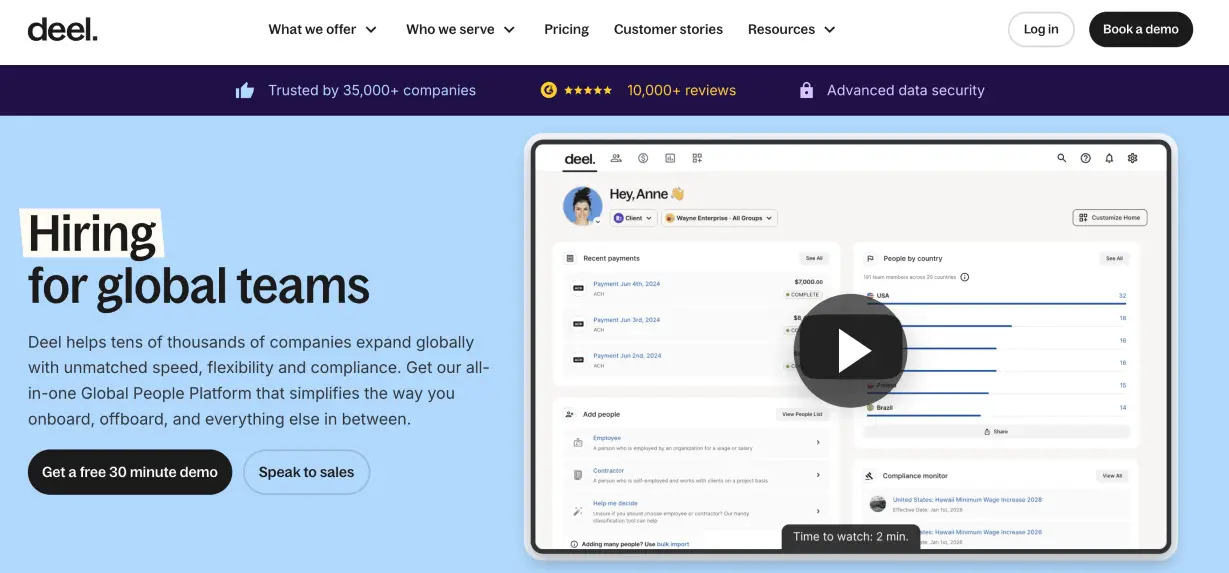Click the chevron on the Contractor row

pos(818,475)
